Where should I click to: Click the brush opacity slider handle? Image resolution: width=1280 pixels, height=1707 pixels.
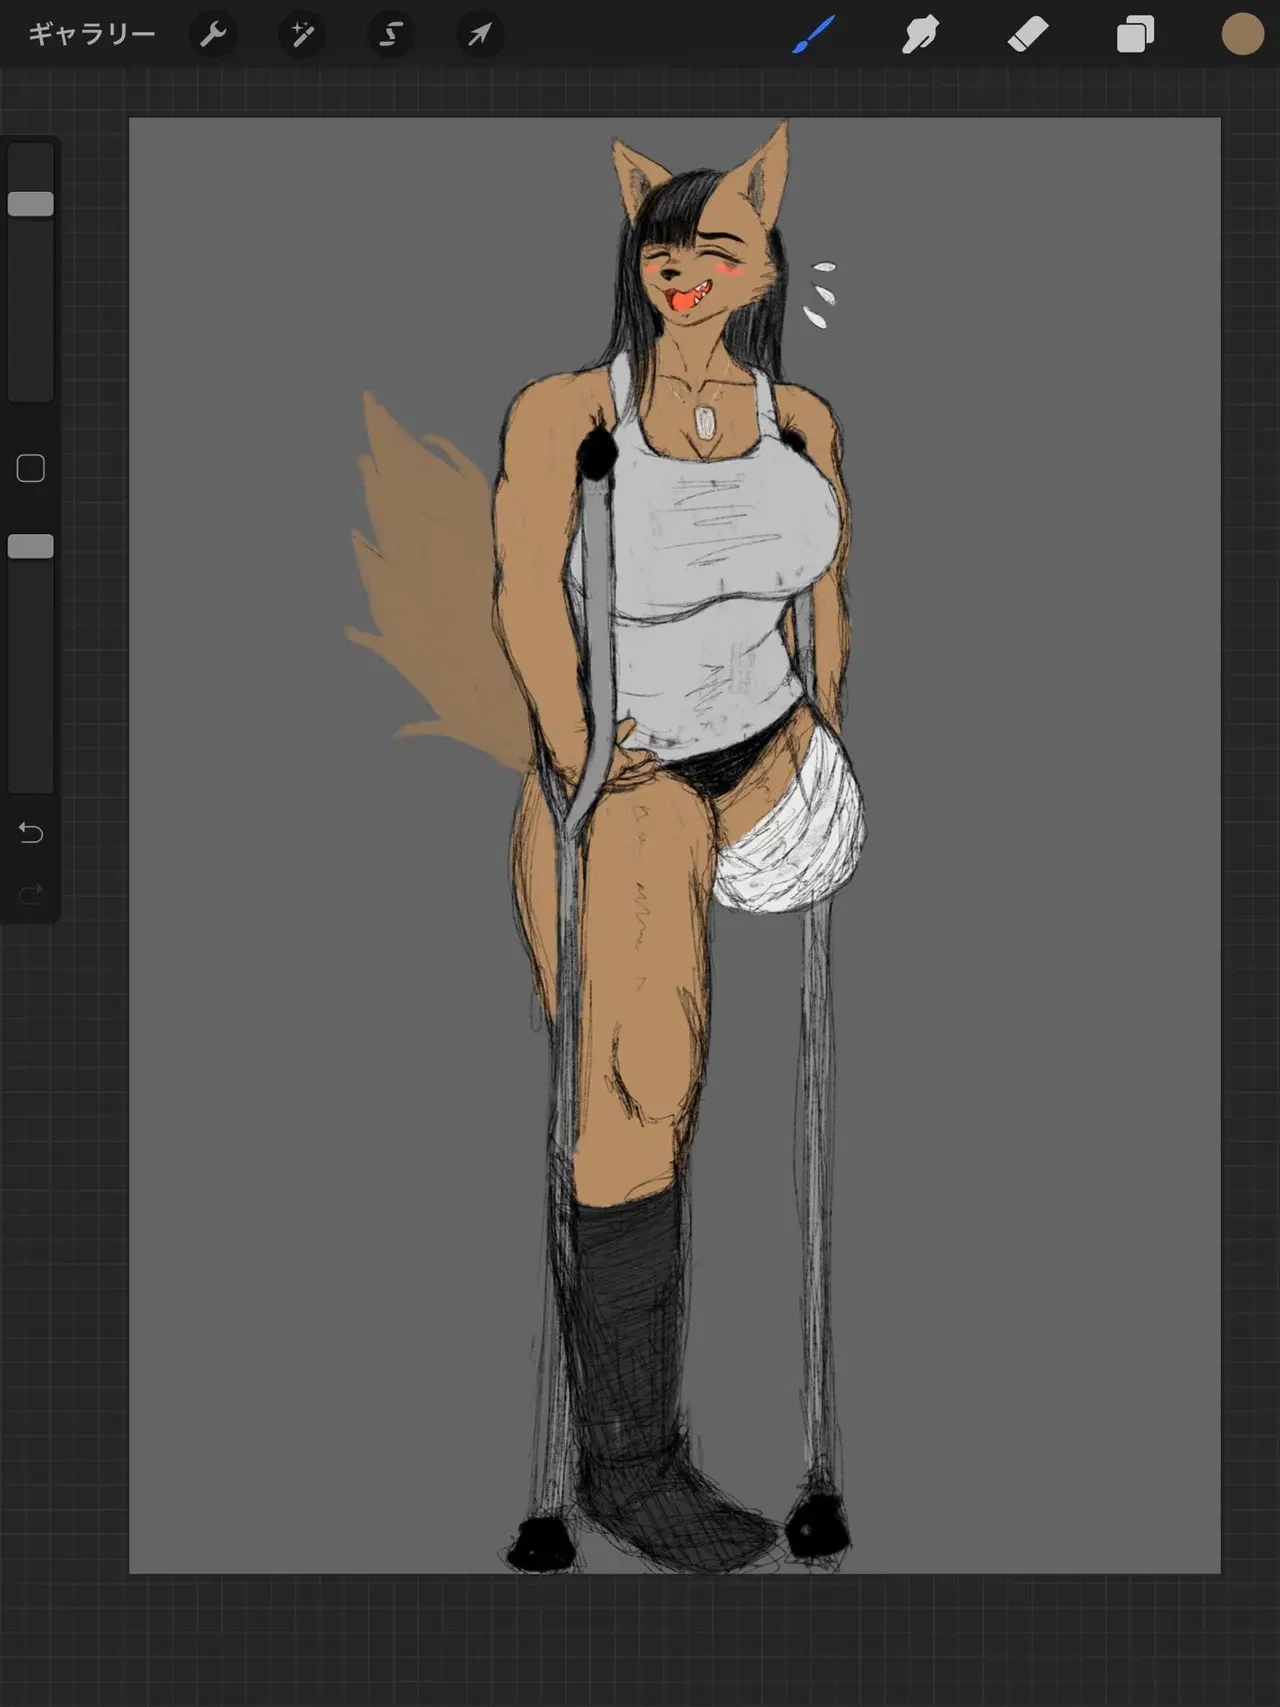click(31, 546)
